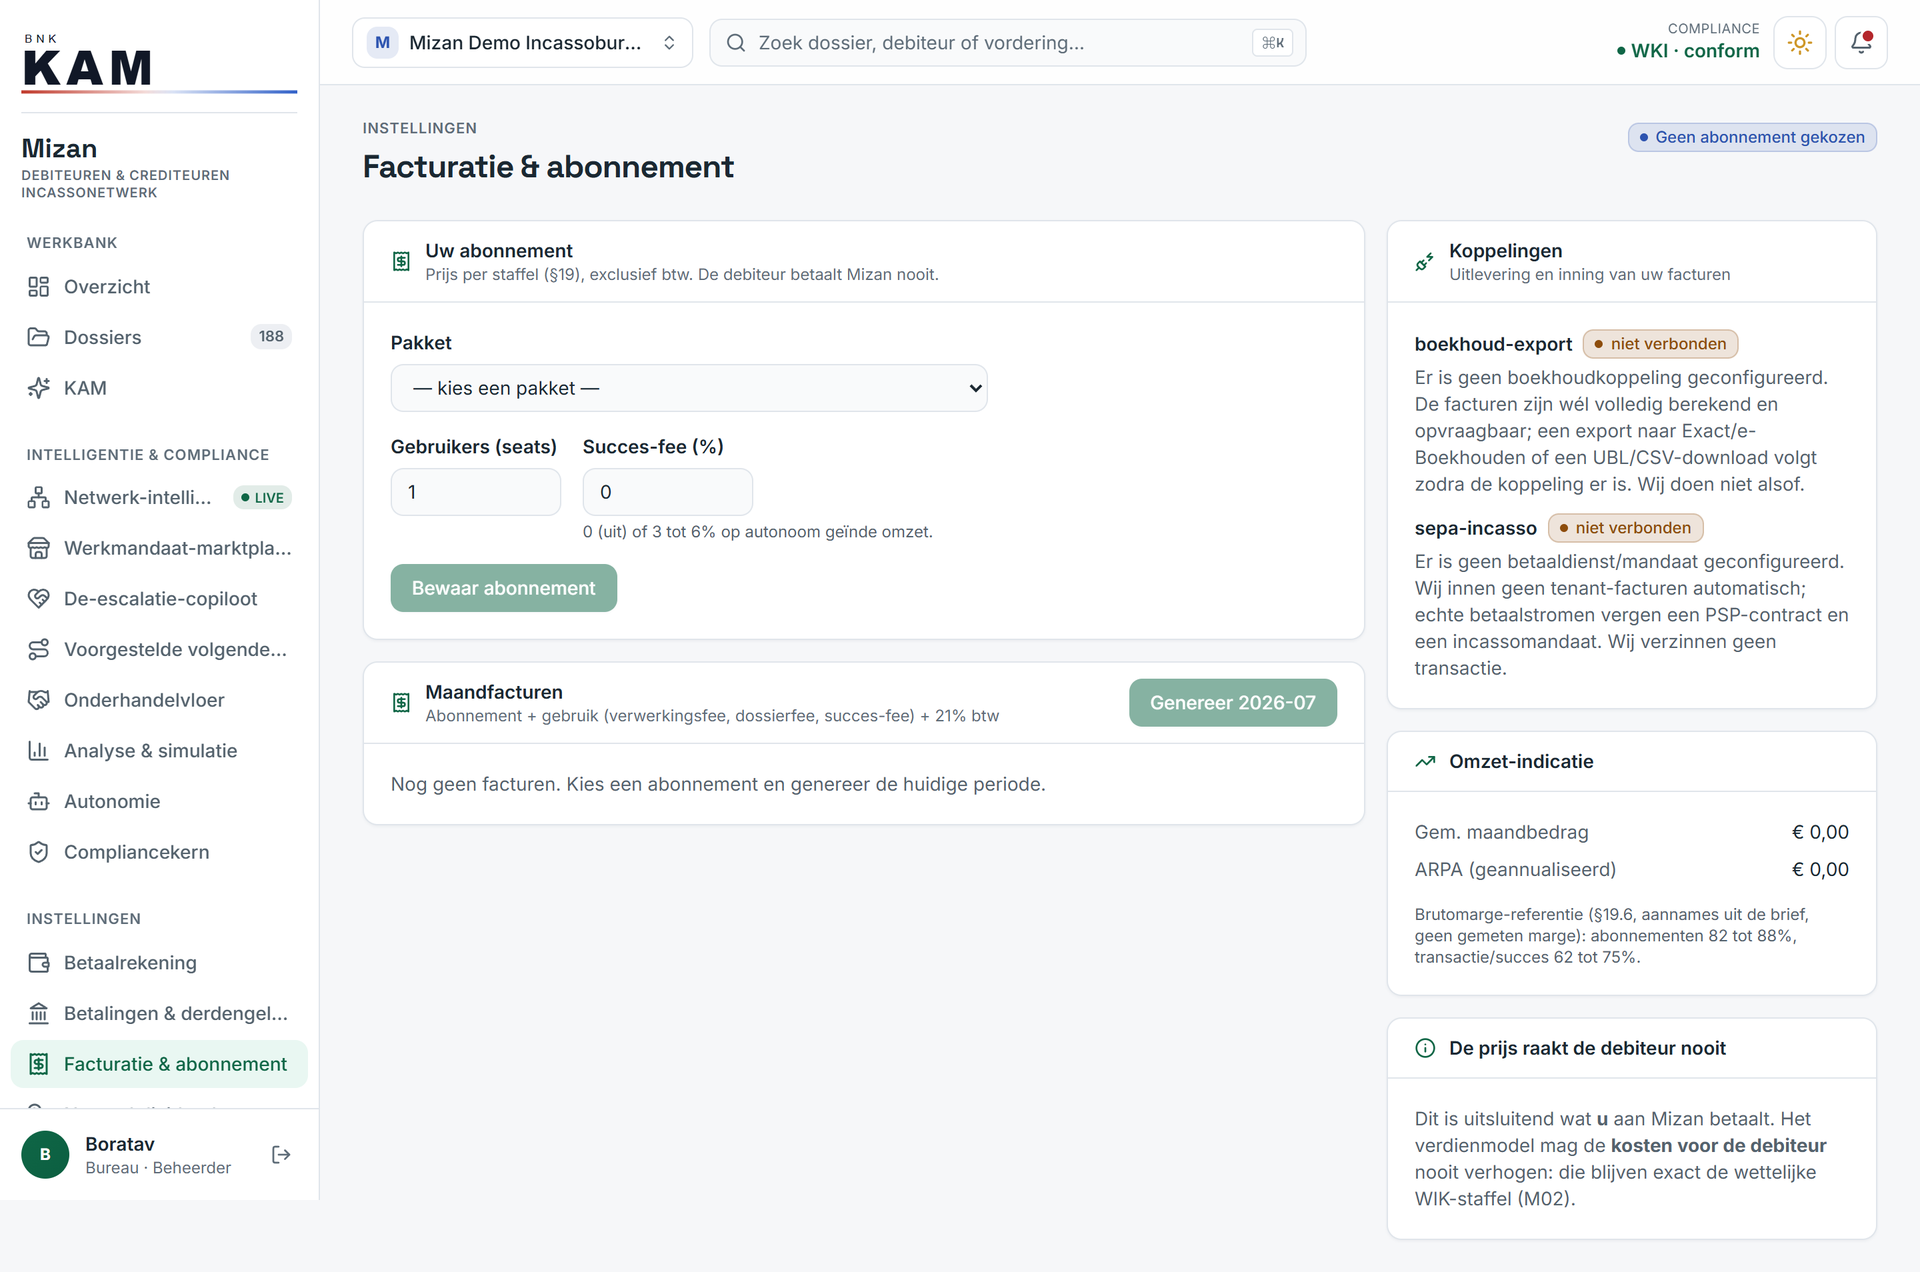Viewport: 1920px width, 1272px height.
Task: Click the Betaalrekening wallet icon
Action: point(38,963)
